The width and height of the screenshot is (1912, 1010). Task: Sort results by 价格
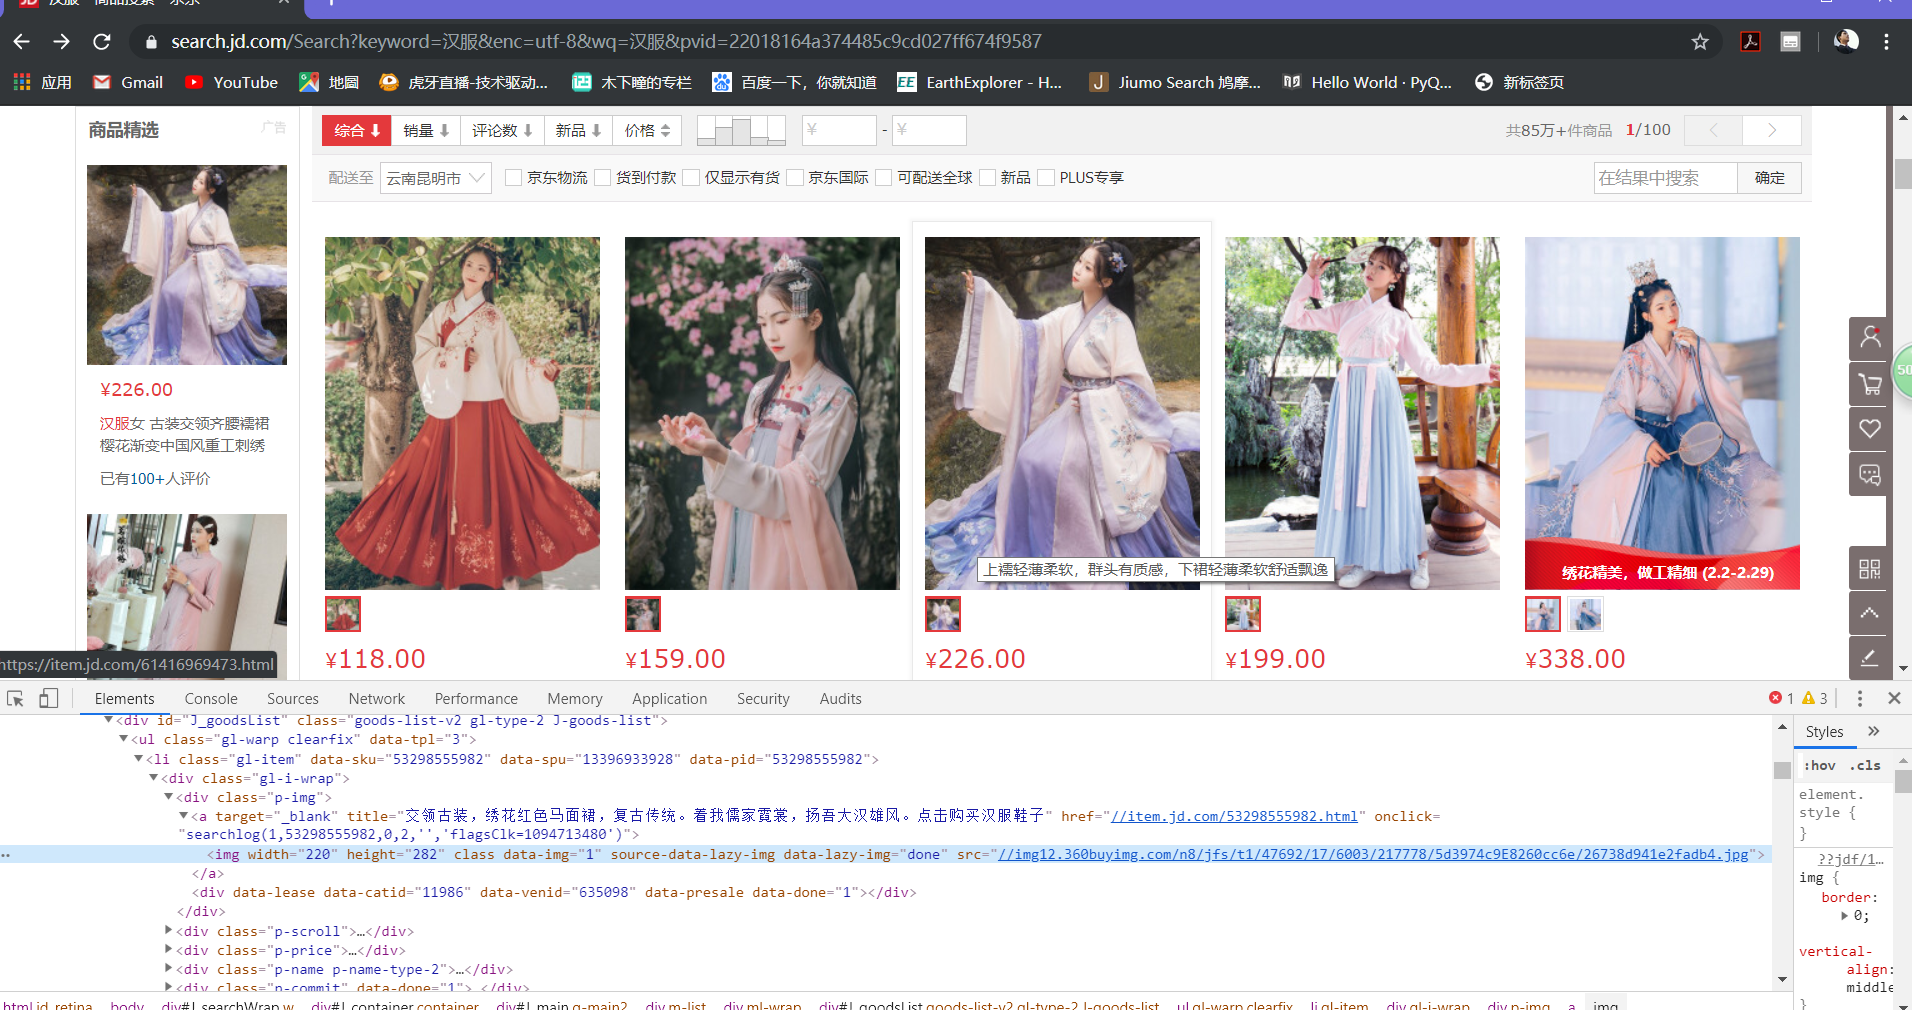(x=647, y=130)
